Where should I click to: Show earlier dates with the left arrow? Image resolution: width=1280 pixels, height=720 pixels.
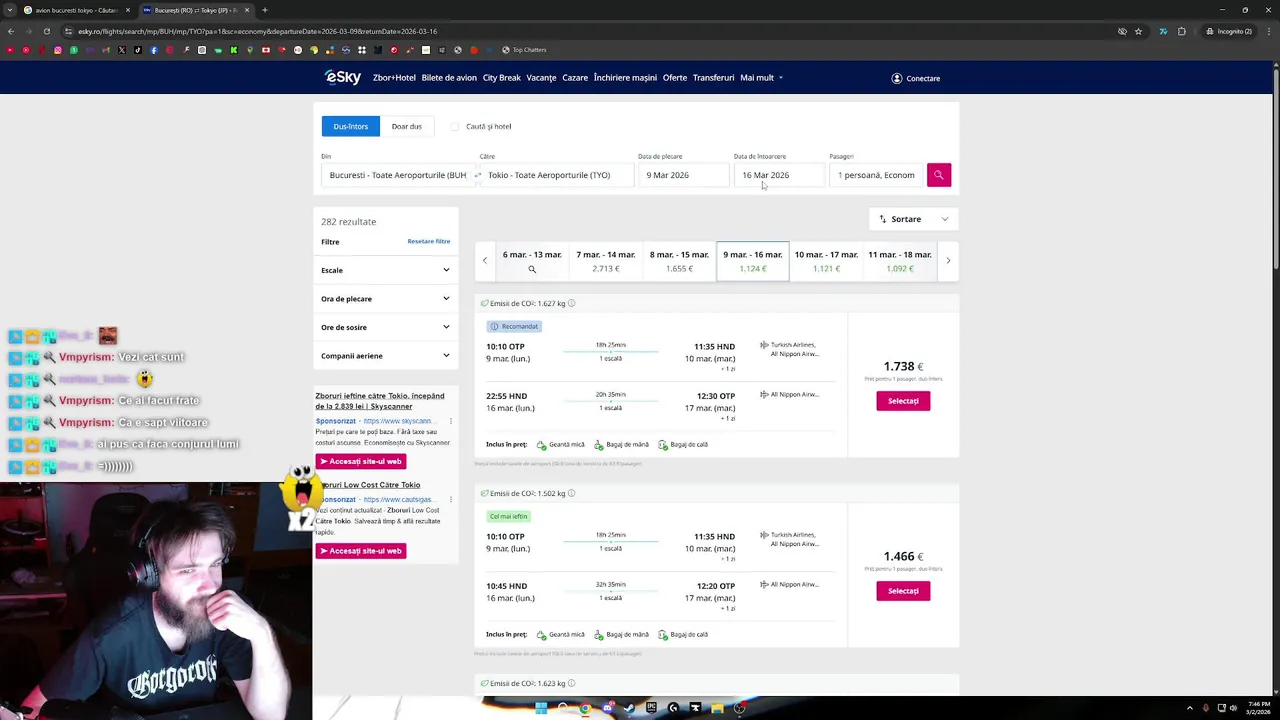tap(485, 261)
